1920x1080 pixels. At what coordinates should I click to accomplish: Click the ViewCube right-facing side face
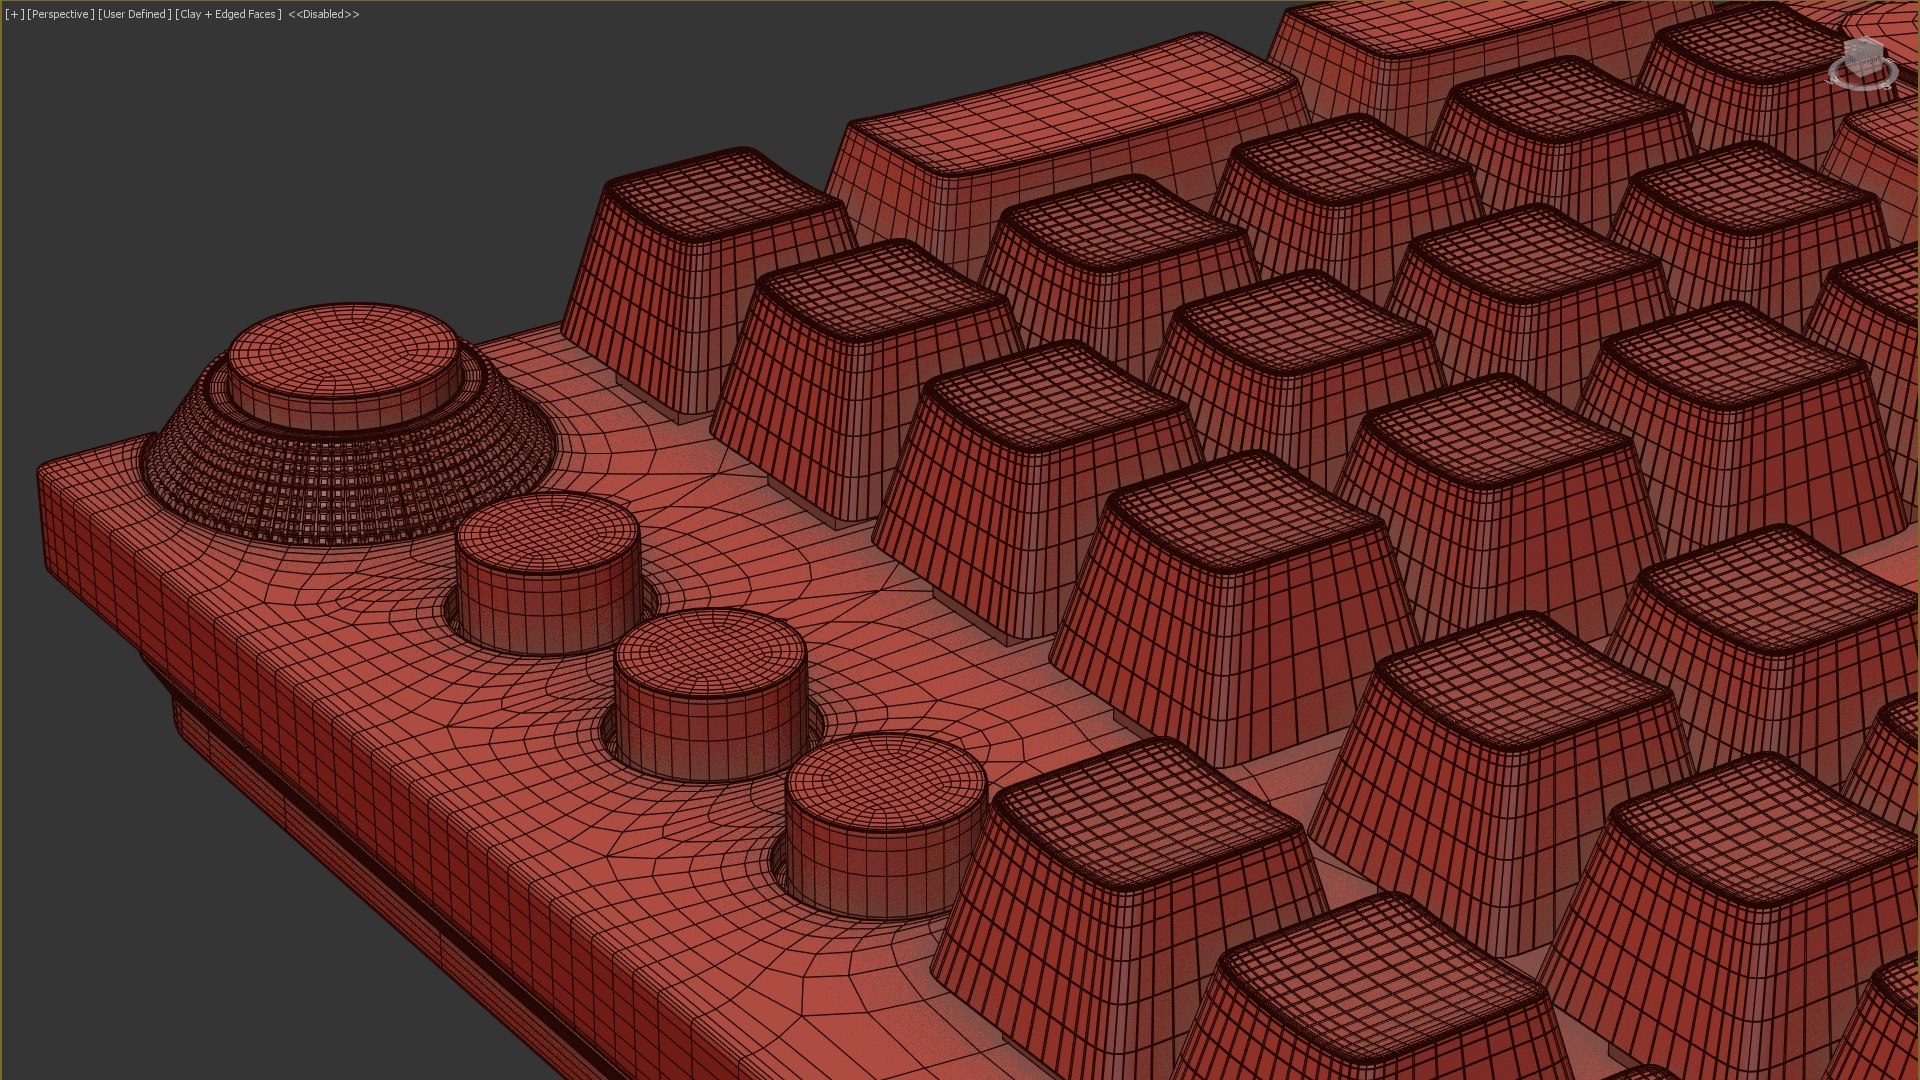click(x=1874, y=61)
